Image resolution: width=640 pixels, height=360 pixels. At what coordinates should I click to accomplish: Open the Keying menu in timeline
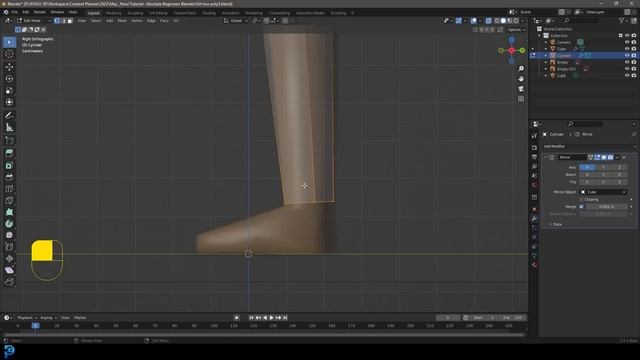[48, 318]
